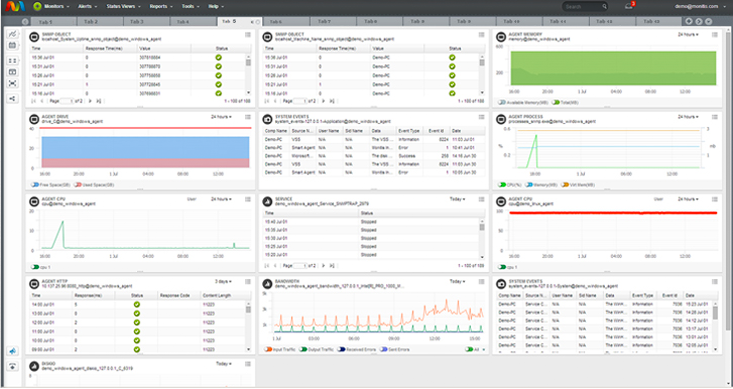The image size is (733, 389).
Task: Toggle the Free Space(GB) series
Action: coord(35,185)
